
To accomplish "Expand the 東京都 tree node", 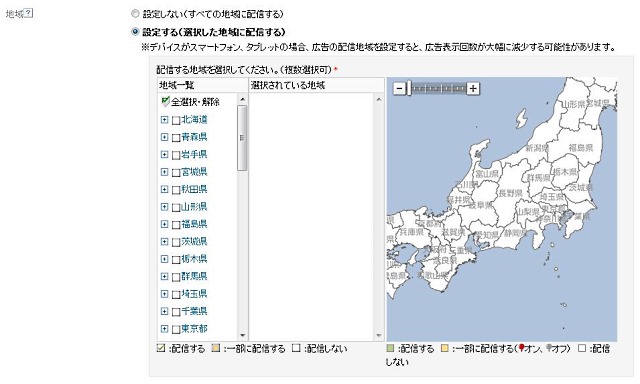I will pos(164,329).
